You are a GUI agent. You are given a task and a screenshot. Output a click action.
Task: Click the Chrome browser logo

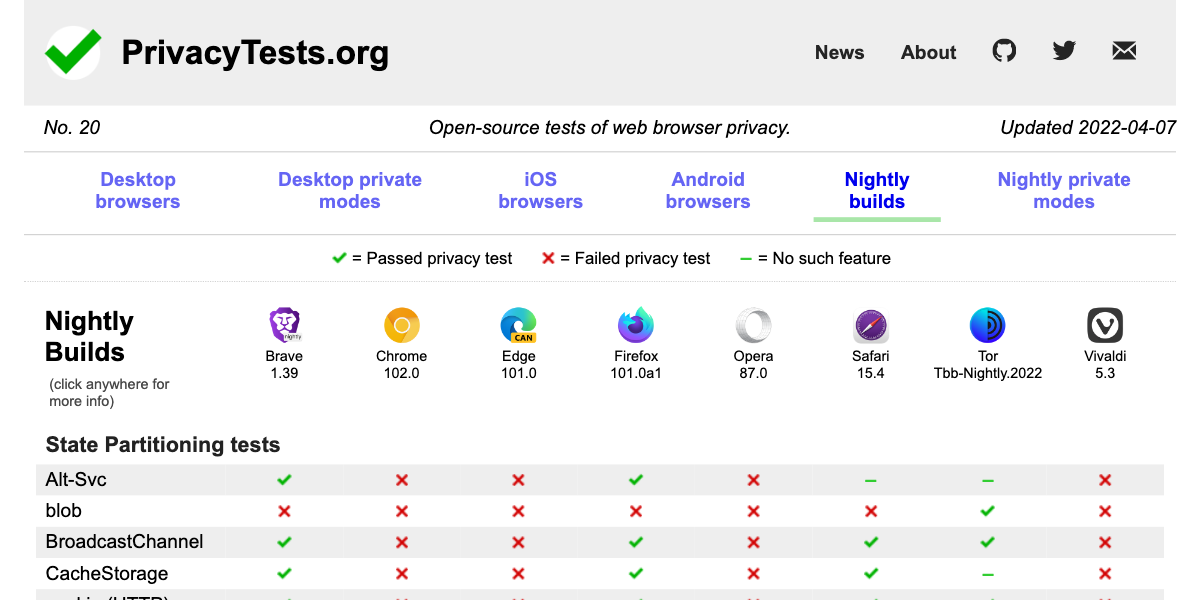(x=401, y=325)
